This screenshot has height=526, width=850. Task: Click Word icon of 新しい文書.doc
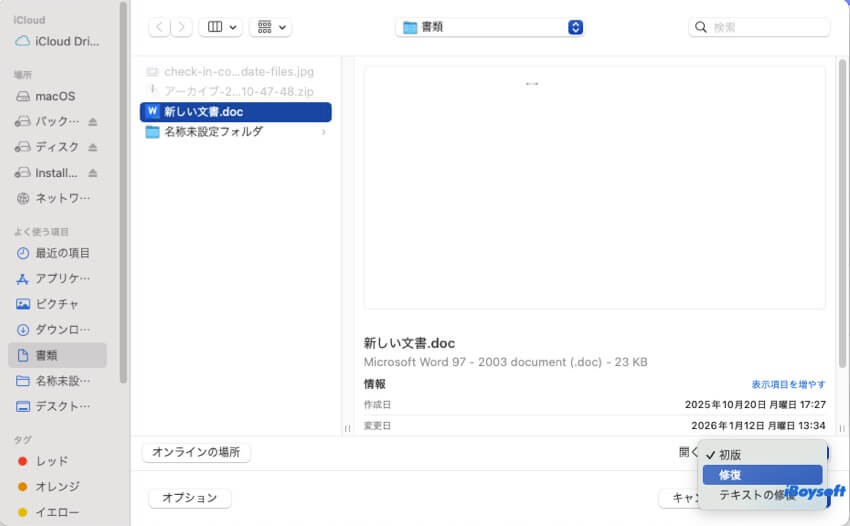pos(152,112)
